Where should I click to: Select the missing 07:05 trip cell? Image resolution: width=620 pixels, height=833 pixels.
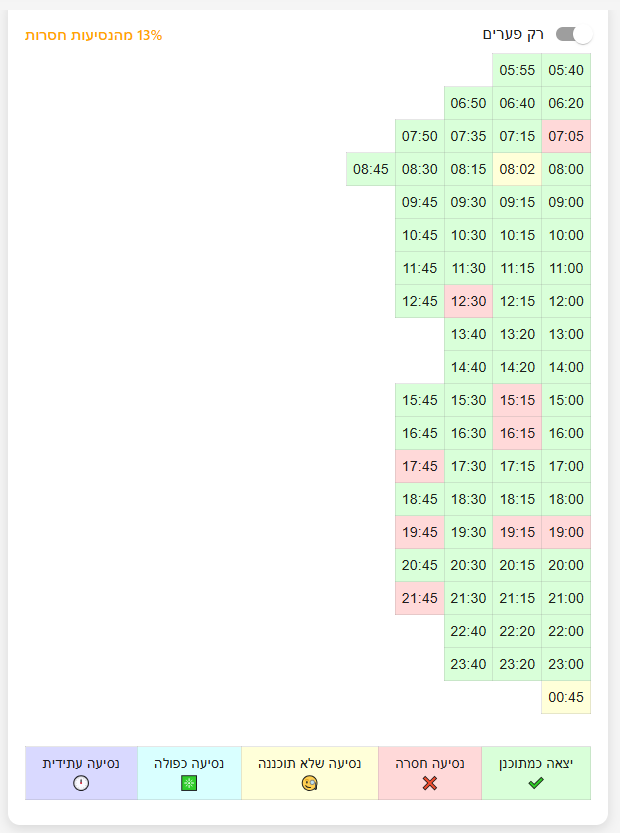[566, 136]
